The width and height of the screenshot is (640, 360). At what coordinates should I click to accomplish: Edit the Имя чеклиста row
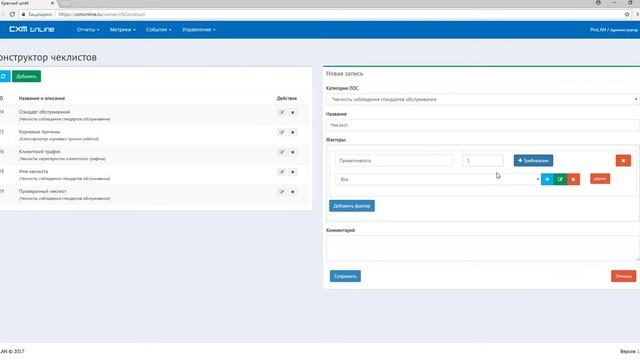(282, 172)
